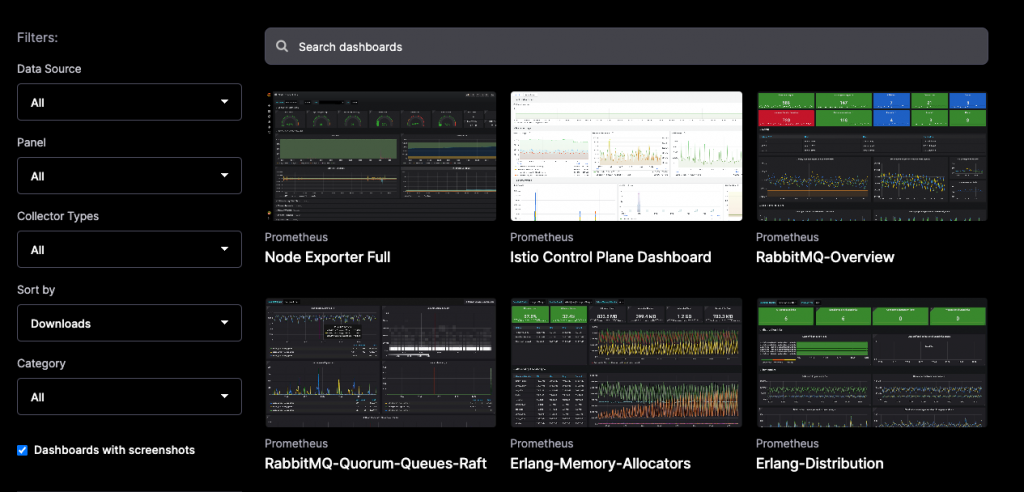Click the Istio Control Plane Dashboard title

611,257
